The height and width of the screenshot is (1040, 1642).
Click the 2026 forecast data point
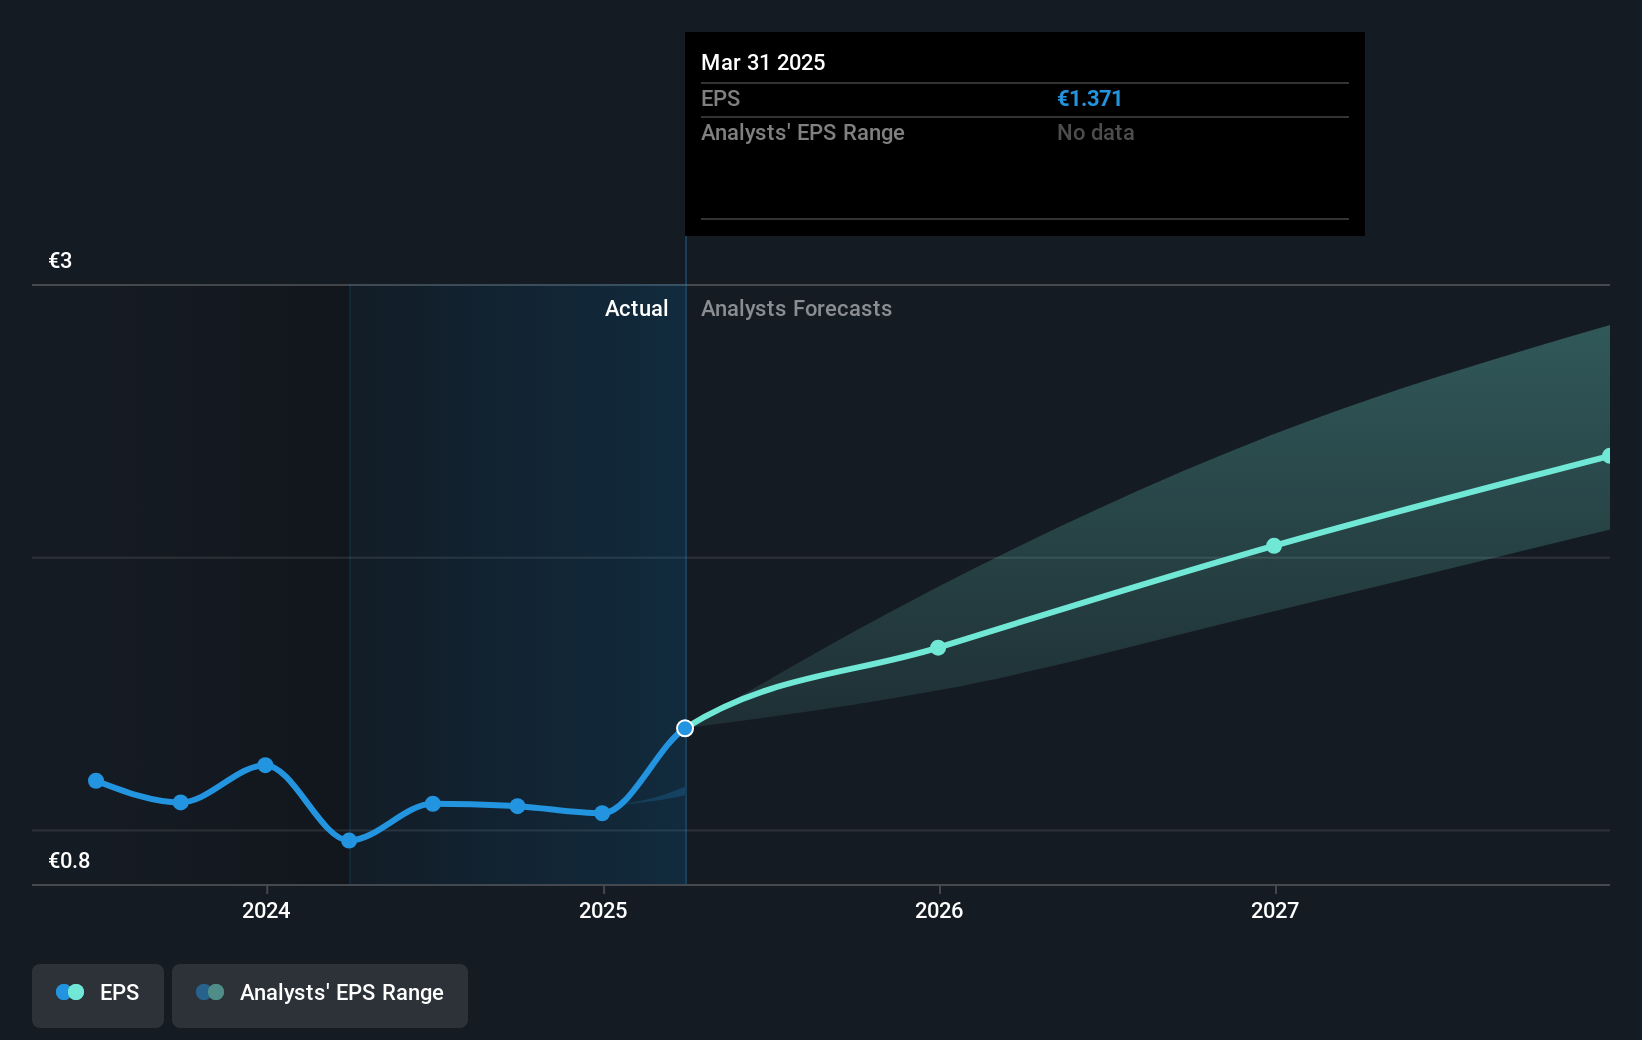938,647
